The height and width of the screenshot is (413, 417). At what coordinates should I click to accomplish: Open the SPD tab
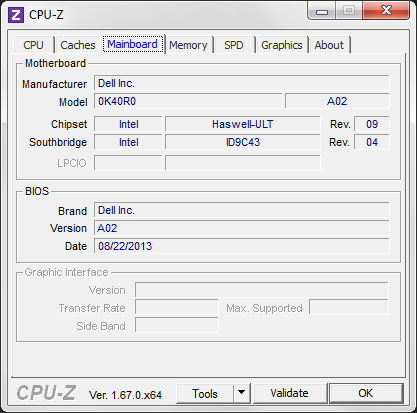[234, 45]
